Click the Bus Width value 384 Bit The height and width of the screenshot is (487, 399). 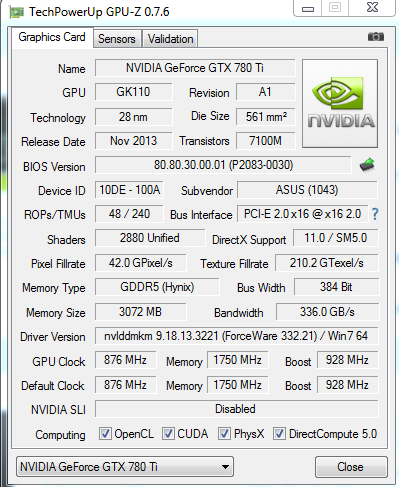pos(336,287)
